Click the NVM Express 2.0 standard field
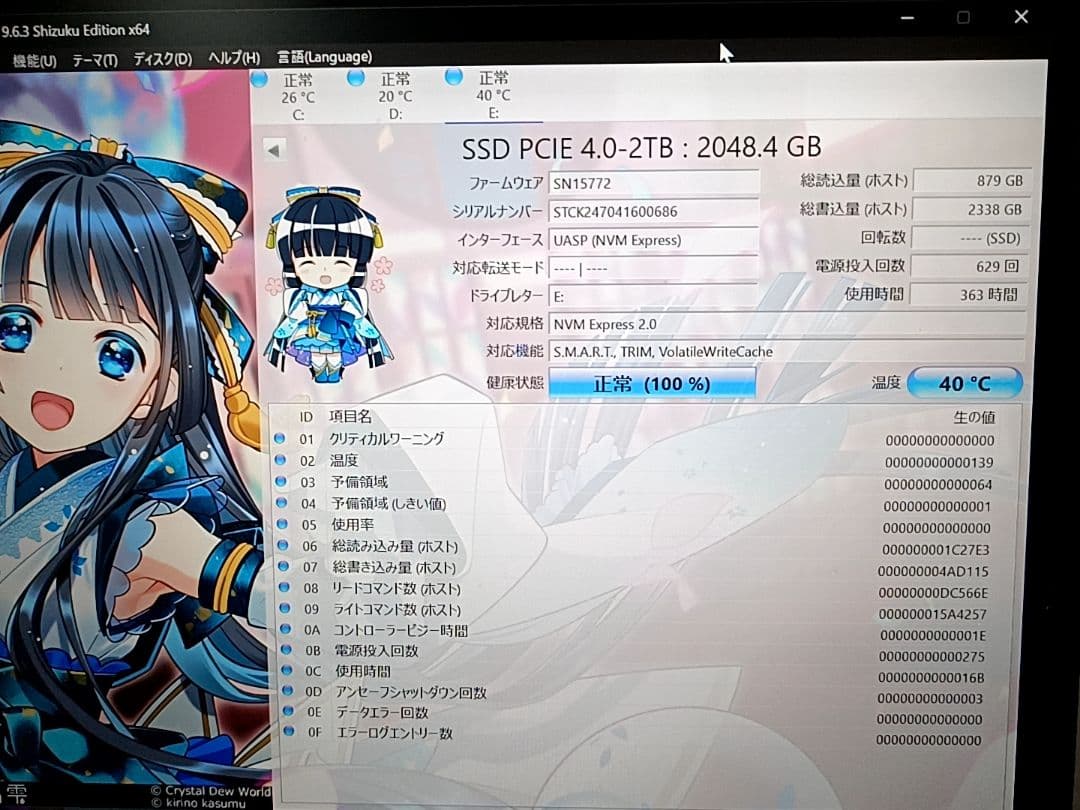1080x810 pixels. tap(787, 324)
